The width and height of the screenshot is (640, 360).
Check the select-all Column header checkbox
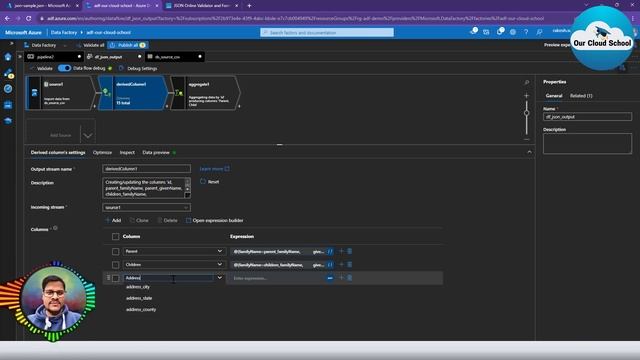point(116,236)
